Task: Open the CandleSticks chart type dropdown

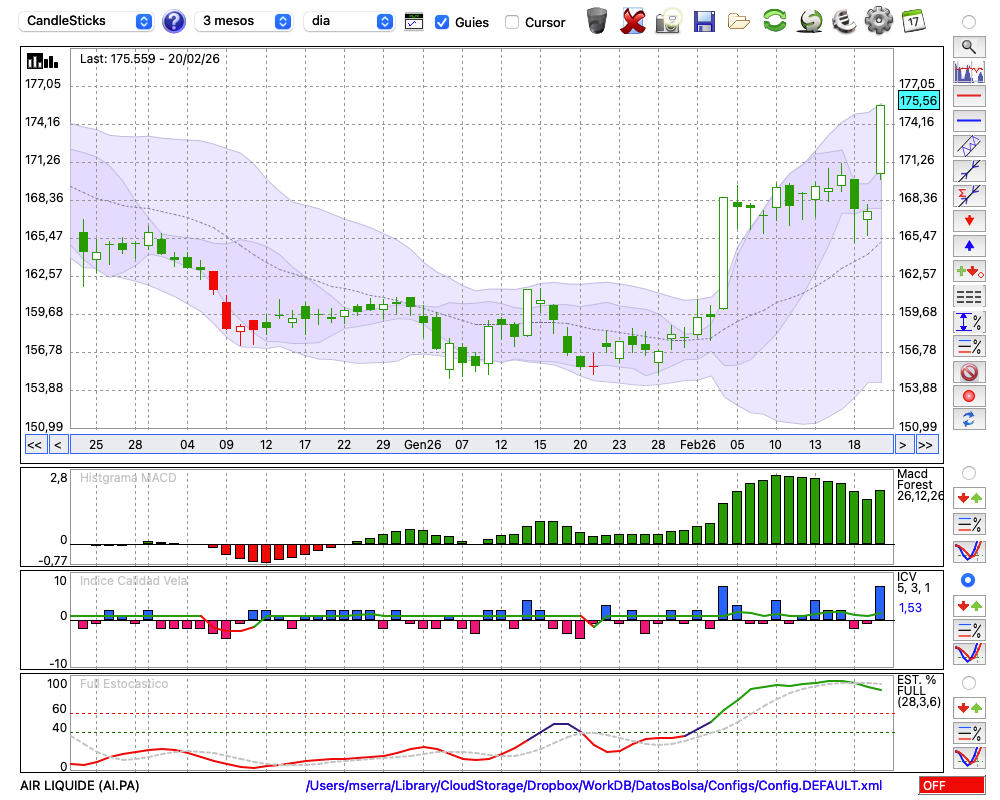Action: [88, 21]
